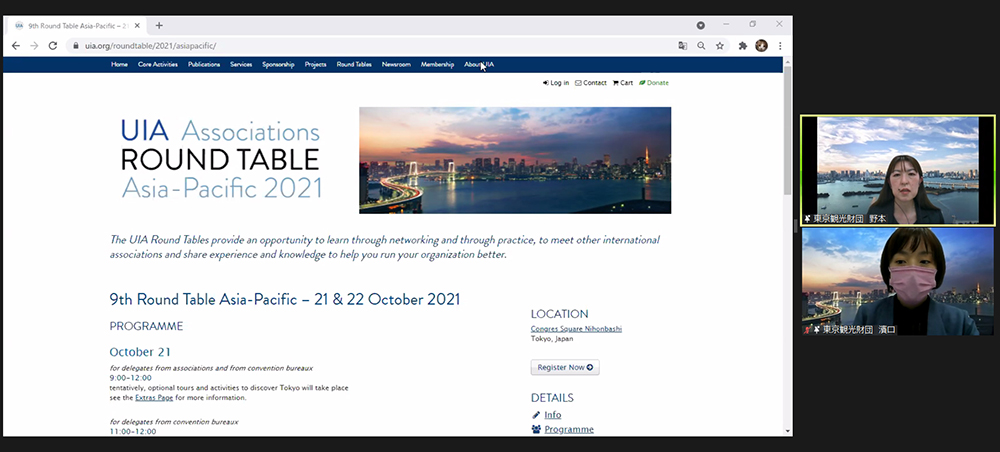This screenshot has height=452, width=1000.
Task: Open Congres Square Nihonbashi location link
Action: 576,329
